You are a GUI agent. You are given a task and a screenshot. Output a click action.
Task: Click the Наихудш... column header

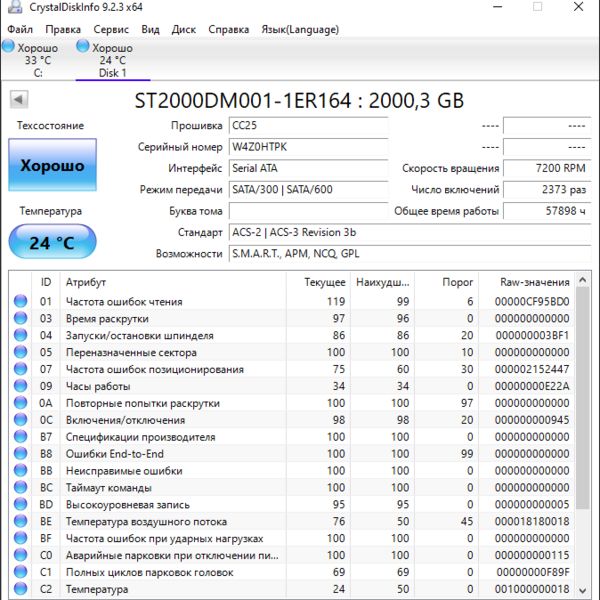pyautogui.click(x=382, y=282)
